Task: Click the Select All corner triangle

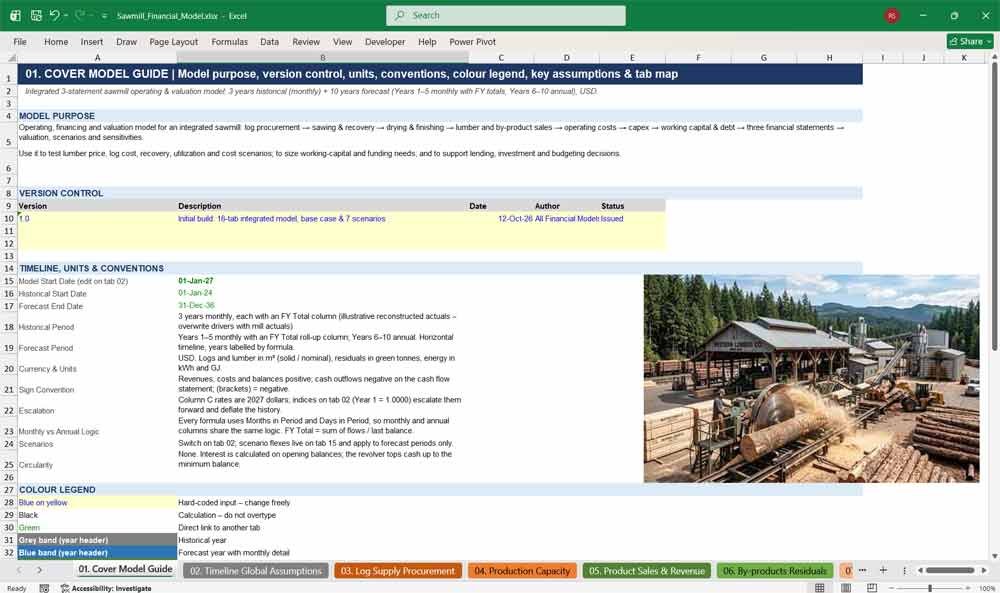Action: pyautogui.click(x=11, y=57)
